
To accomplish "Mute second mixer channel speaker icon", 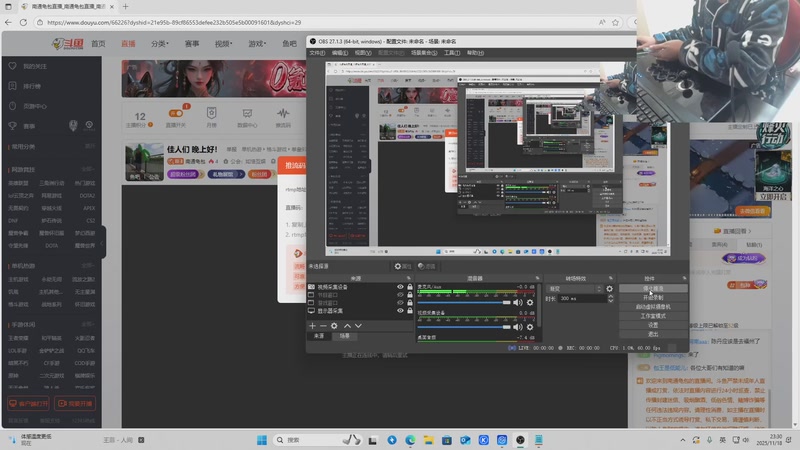I will click(x=518, y=327).
